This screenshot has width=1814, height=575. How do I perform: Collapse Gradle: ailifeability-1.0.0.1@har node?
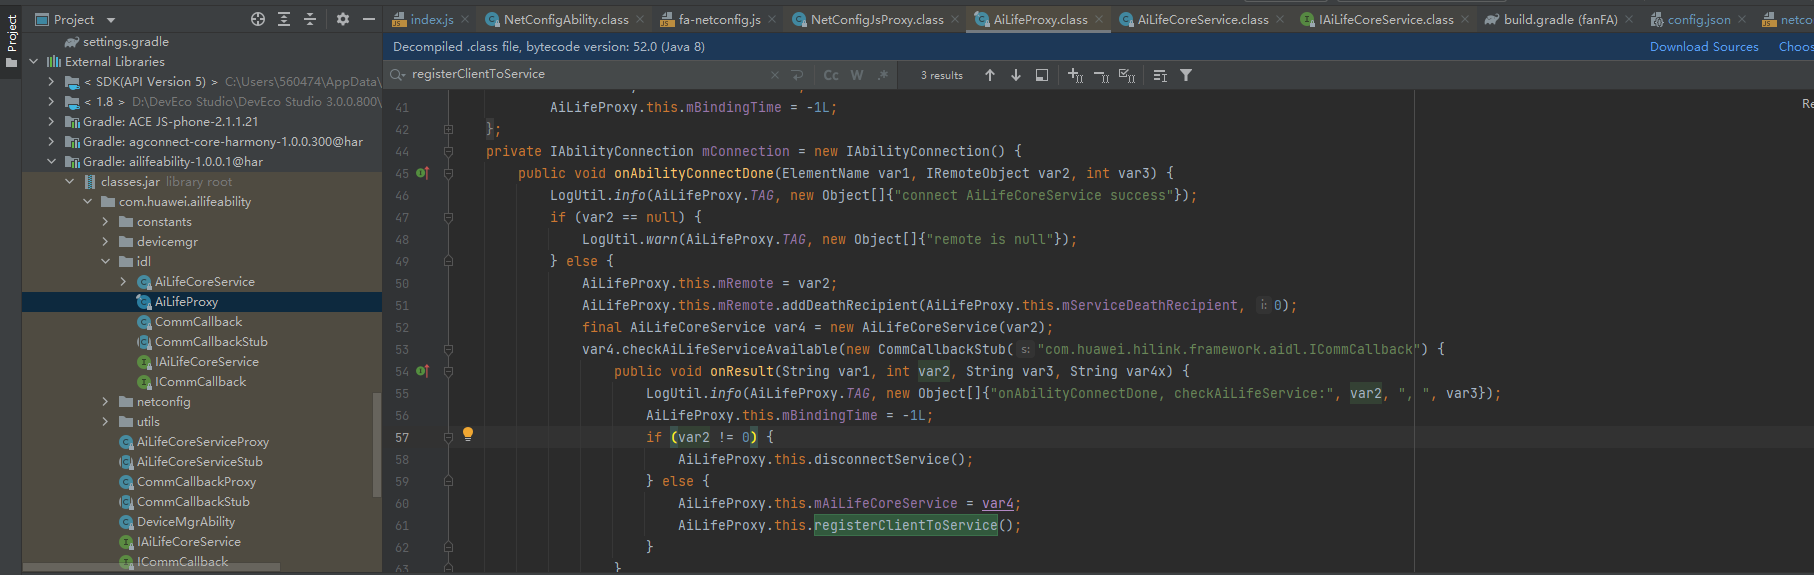52,161
